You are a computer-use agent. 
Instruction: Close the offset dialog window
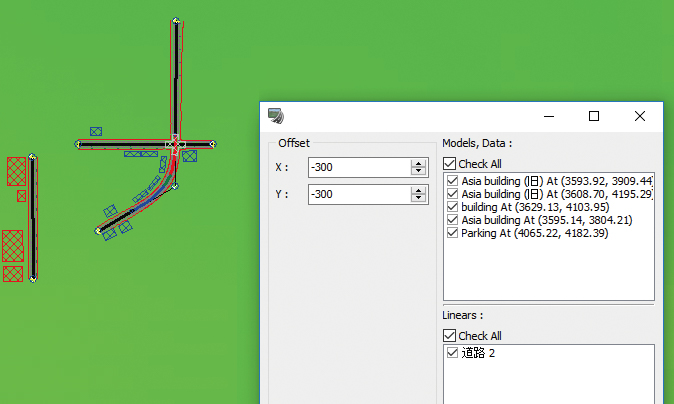click(640, 116)
